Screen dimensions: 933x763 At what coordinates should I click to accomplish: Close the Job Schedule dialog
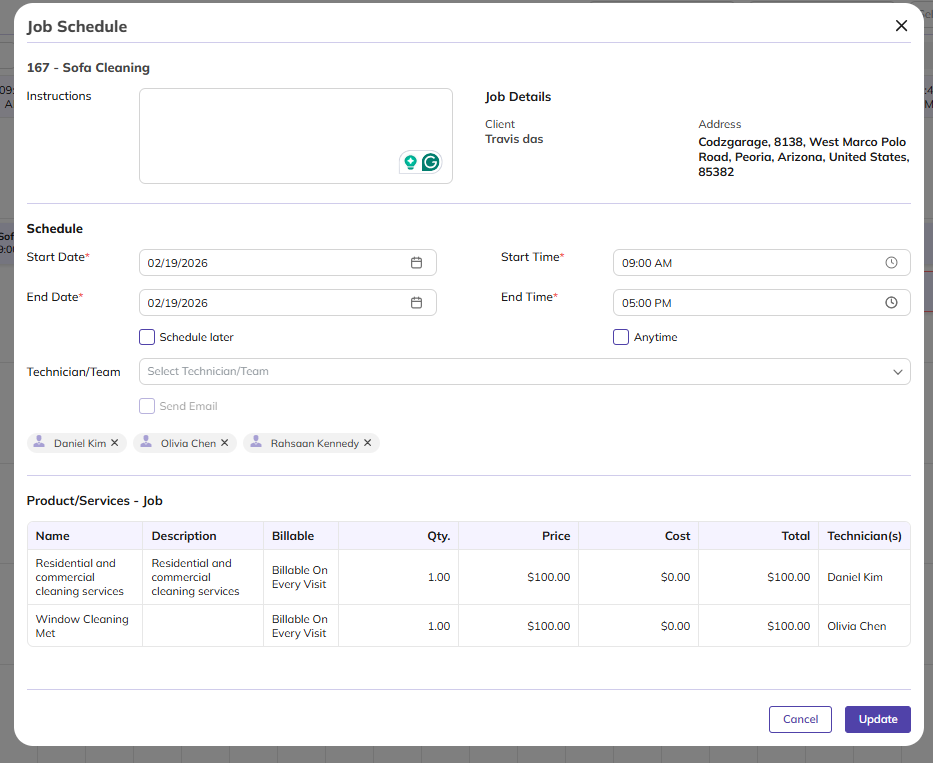coord(901,26)
